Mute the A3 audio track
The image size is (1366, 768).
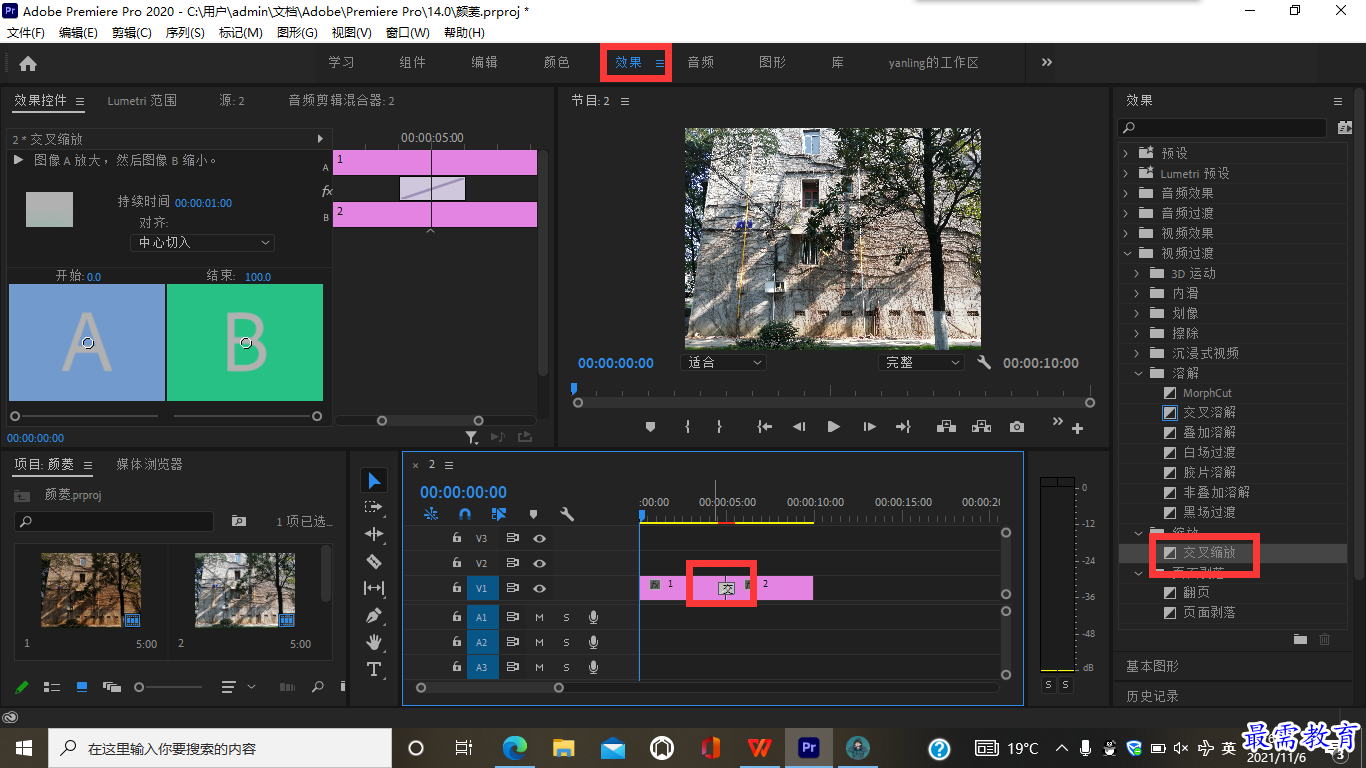point(539,667)
